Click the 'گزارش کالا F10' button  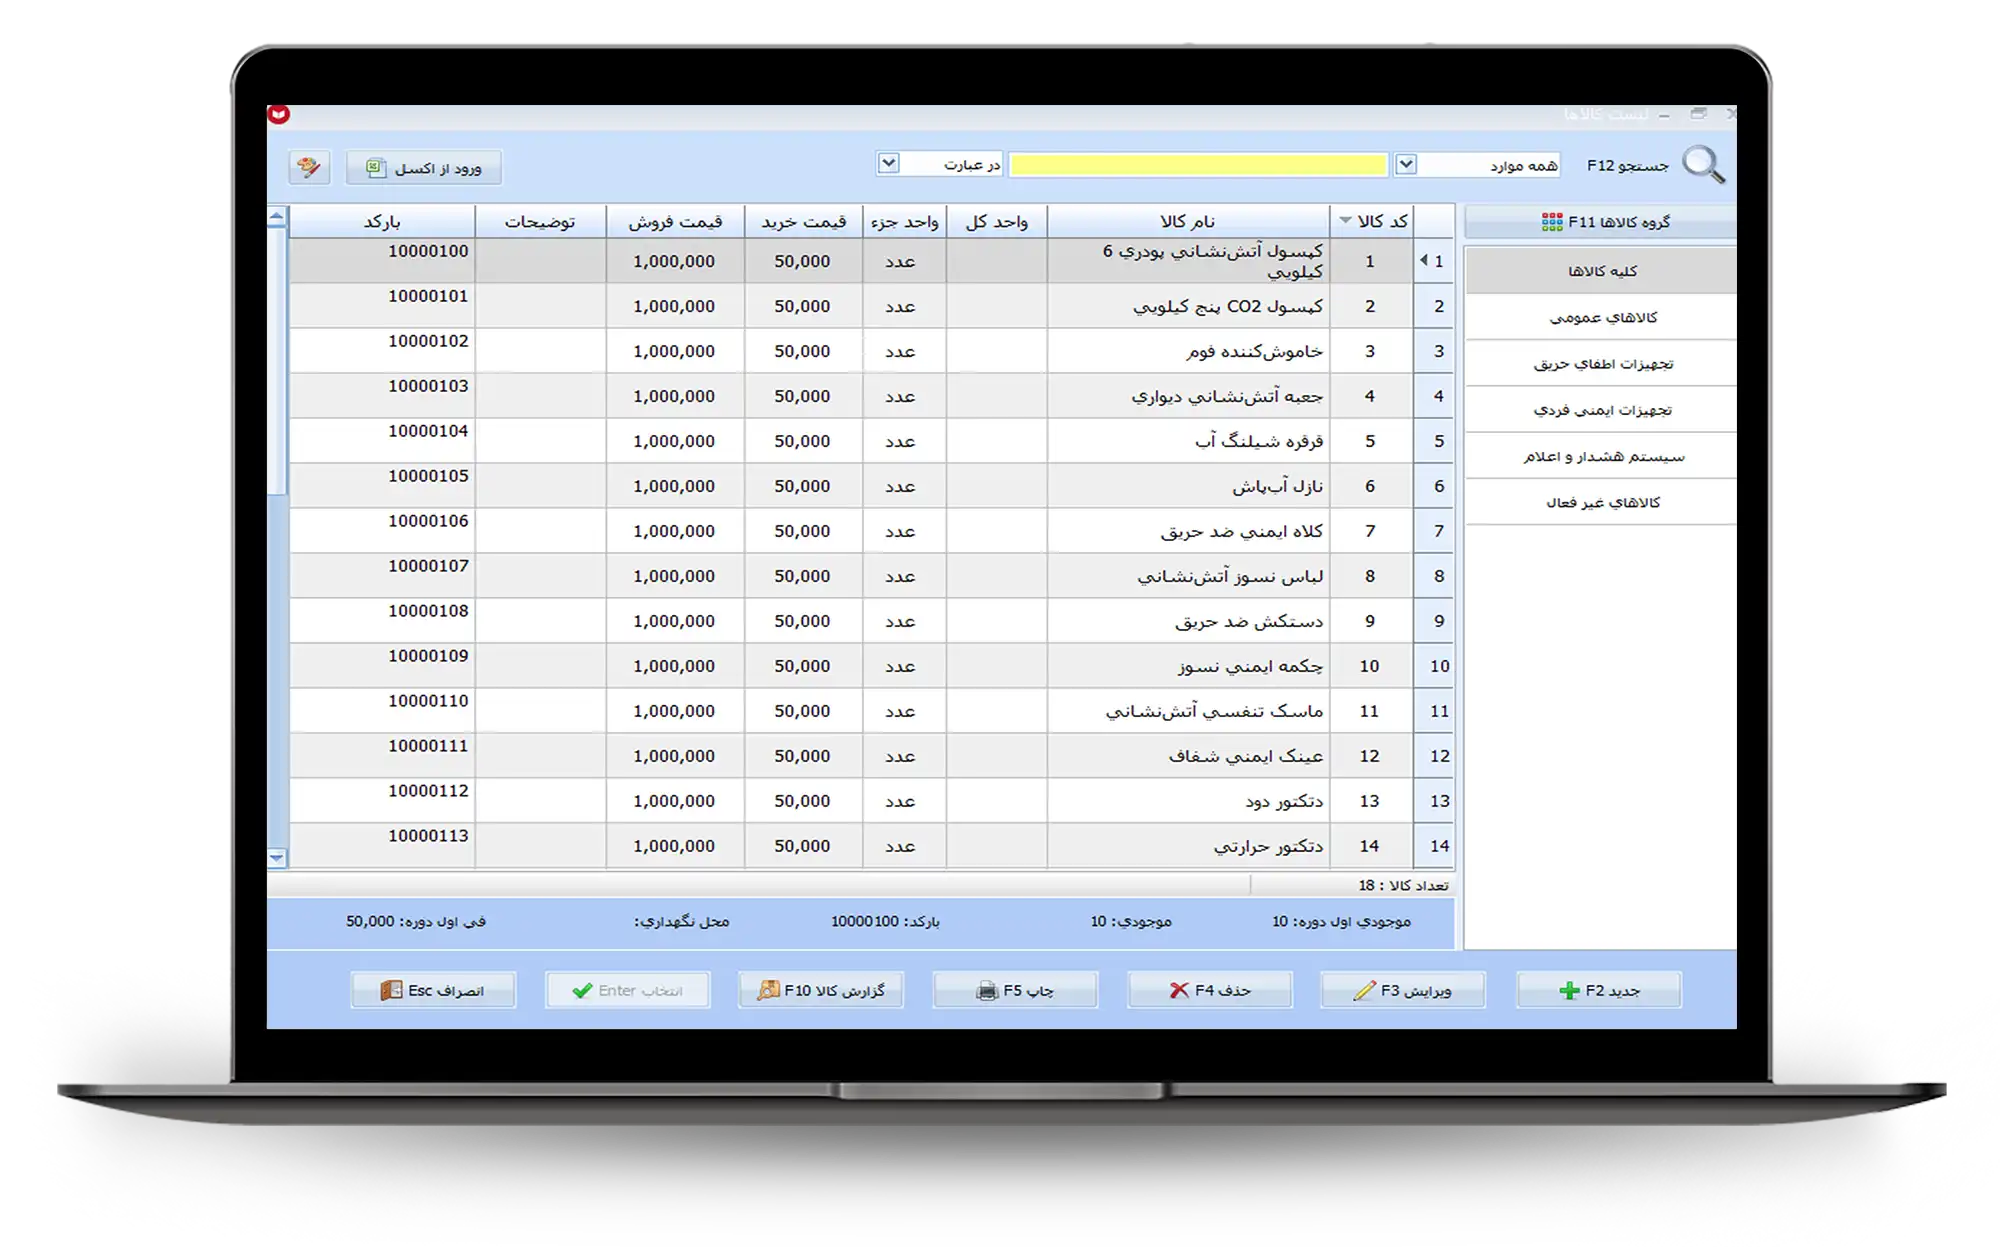[x=821, y=990]
